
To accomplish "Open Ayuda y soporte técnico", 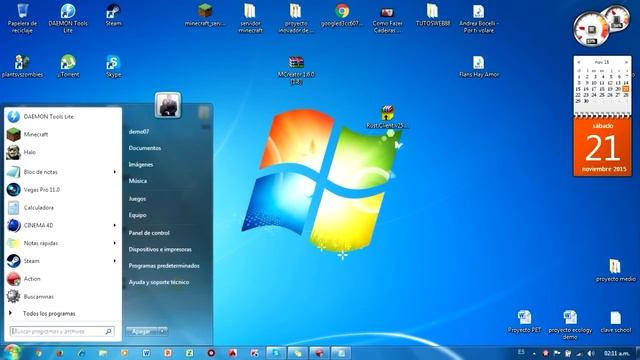I will [159, 282].
